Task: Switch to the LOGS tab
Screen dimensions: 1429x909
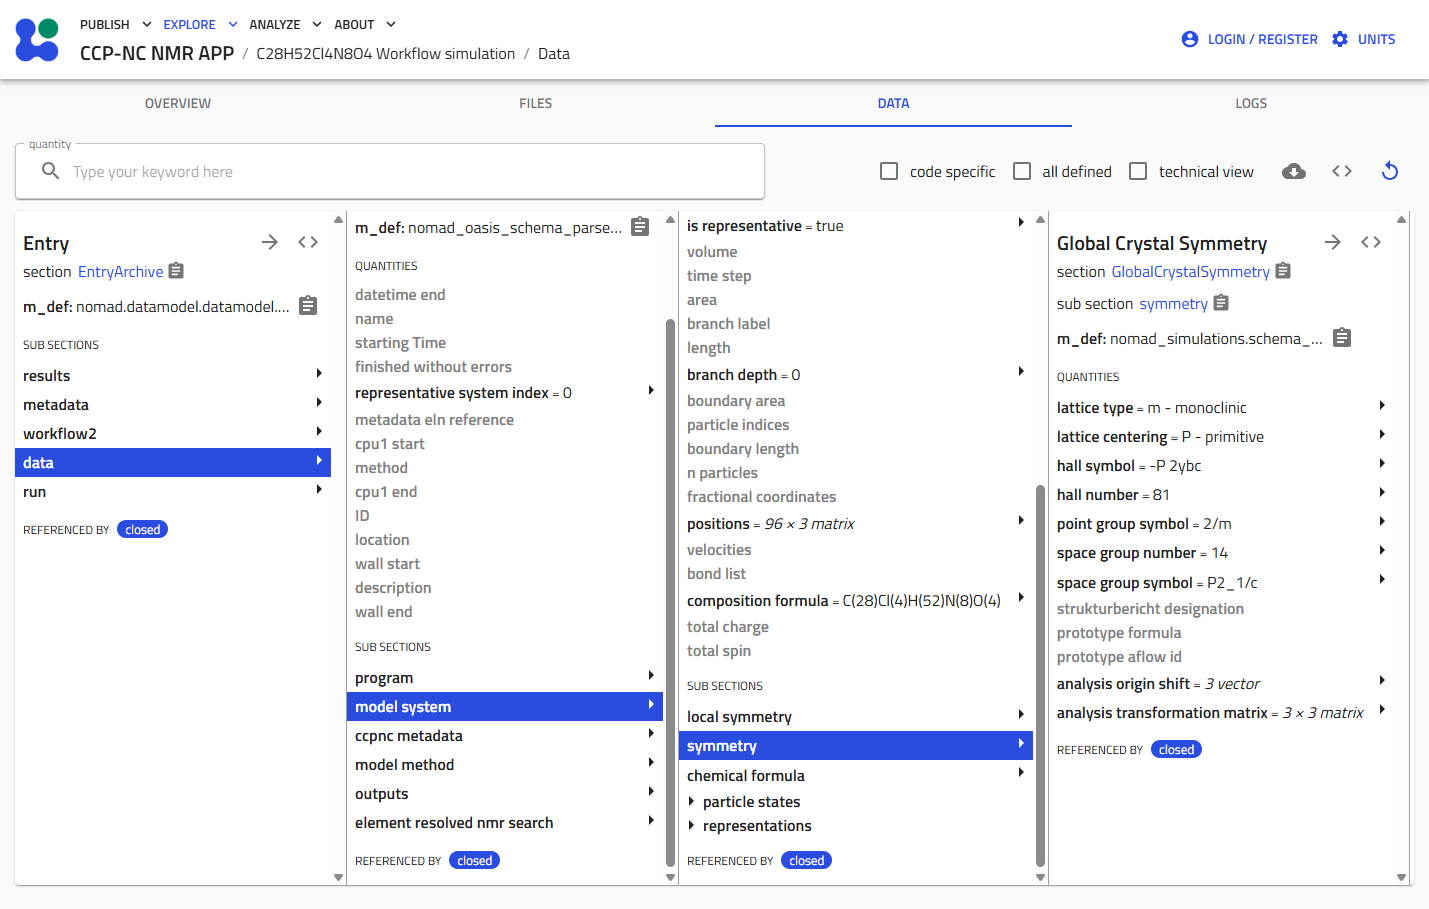Action: point(1251,103)
